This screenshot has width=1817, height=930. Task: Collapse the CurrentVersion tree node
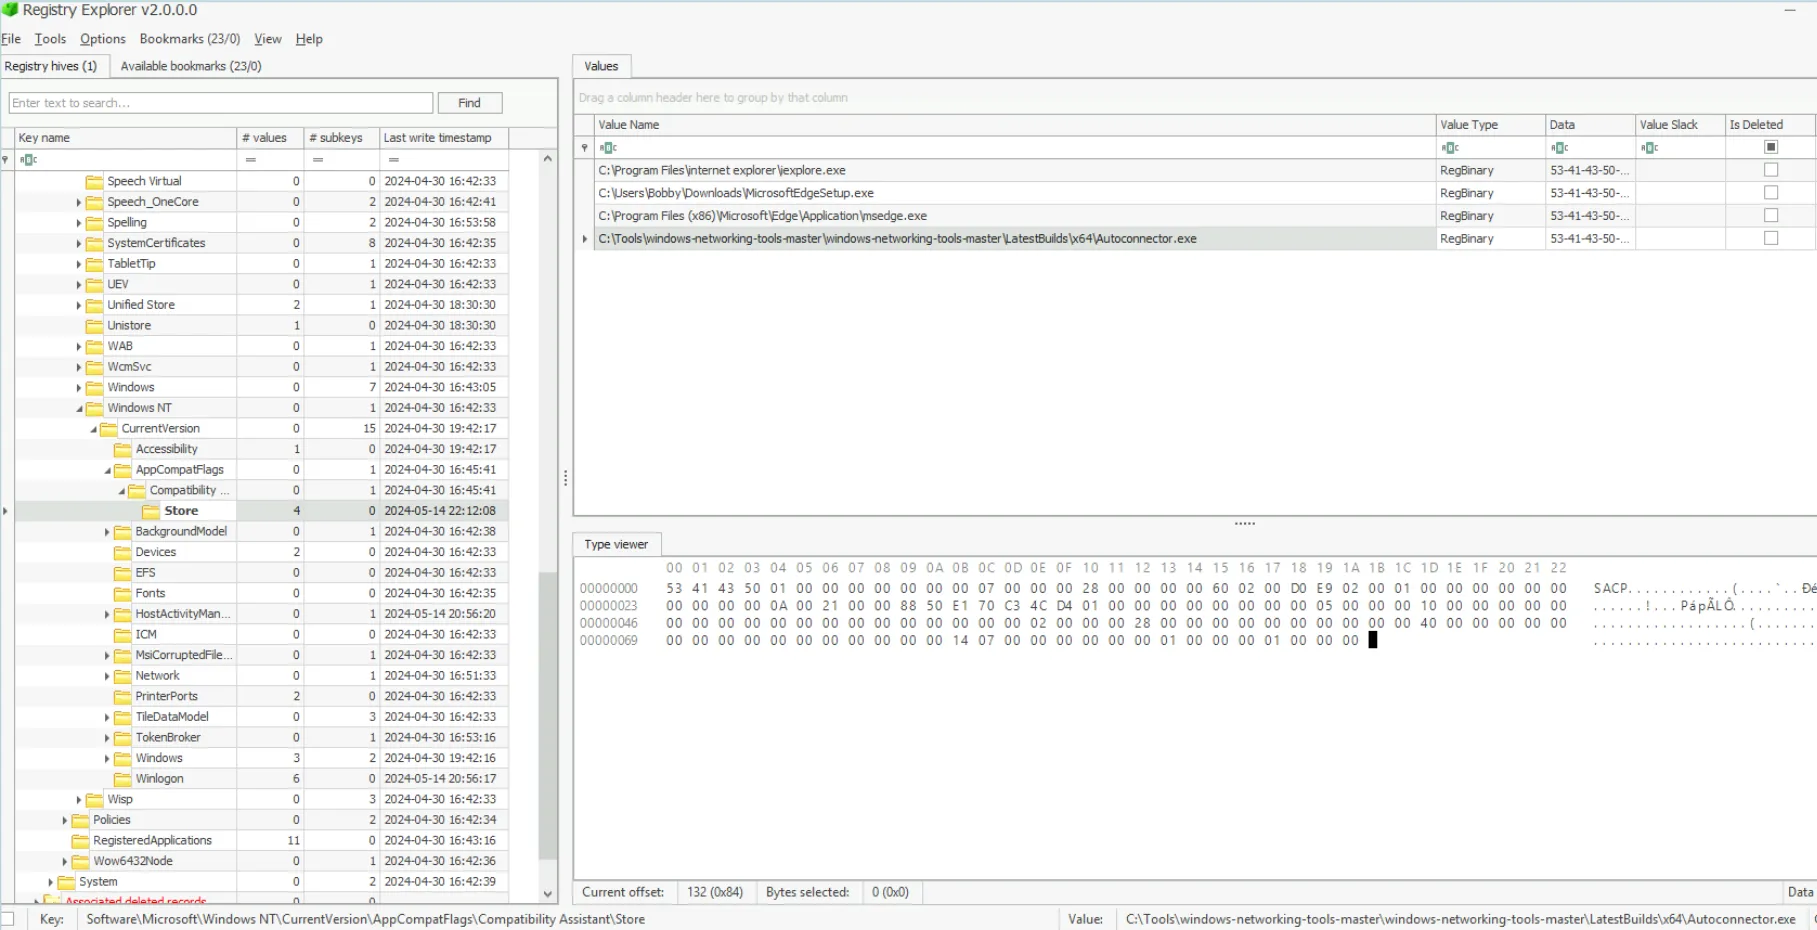[x=92, y=427]
